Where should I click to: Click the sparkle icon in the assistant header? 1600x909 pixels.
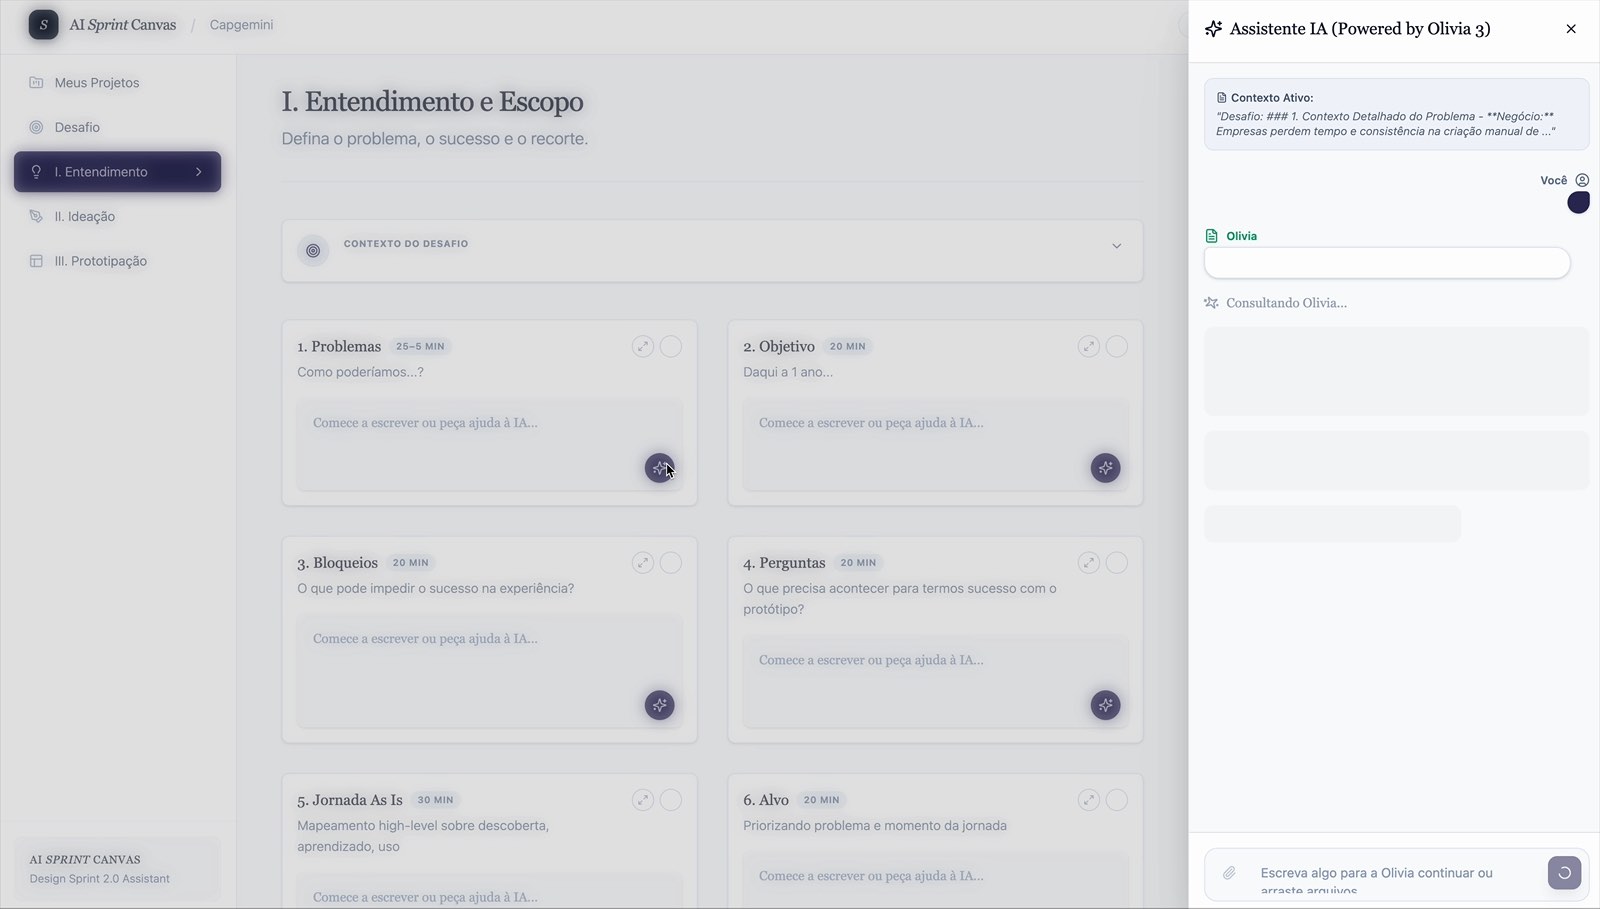(x=1213, y=29)
